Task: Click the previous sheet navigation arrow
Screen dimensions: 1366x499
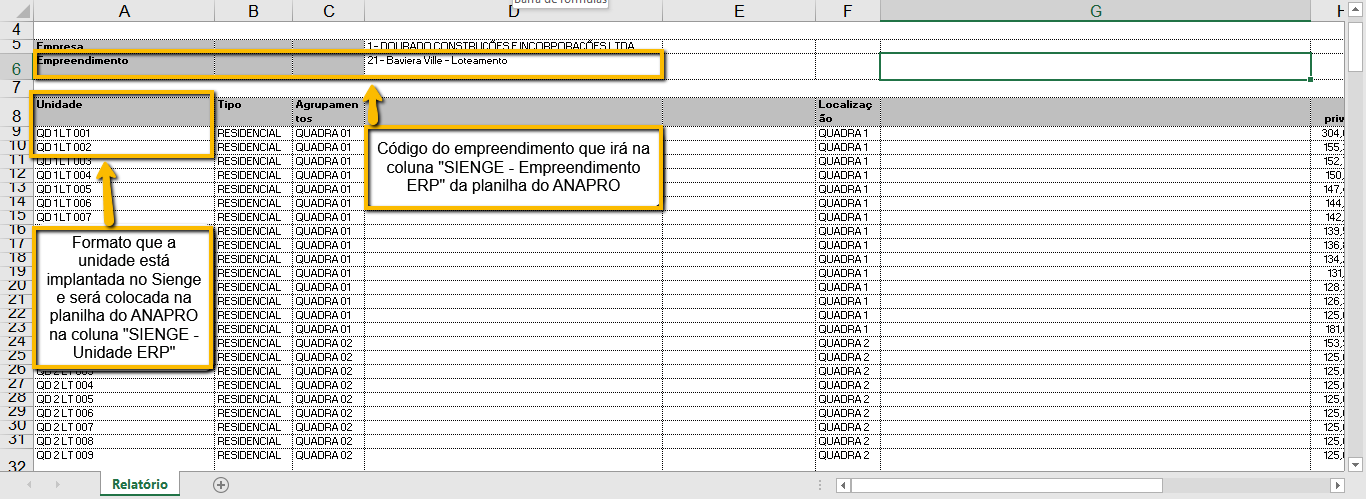Action: pyautogui.click(x=30, y=484)
